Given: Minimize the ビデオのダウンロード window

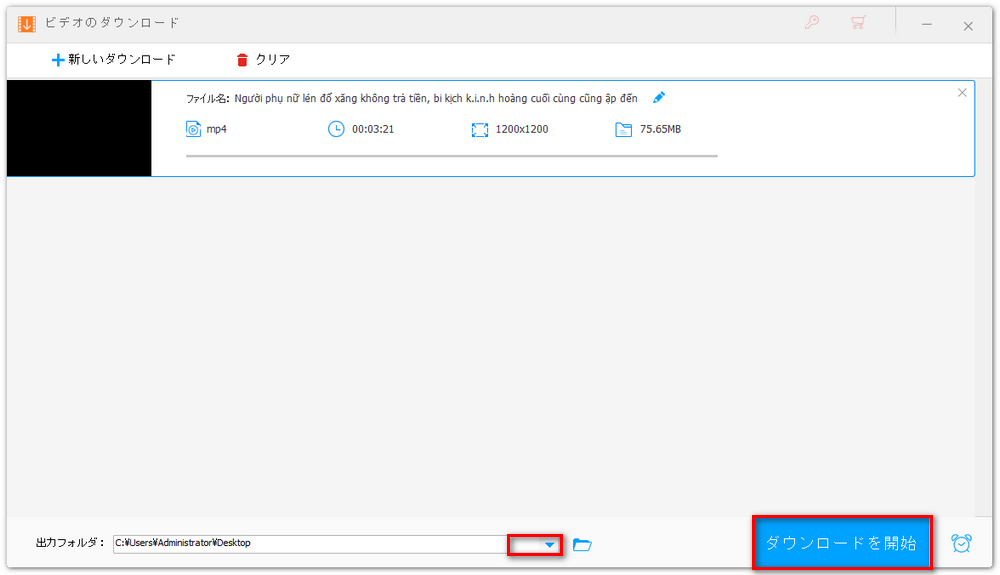Looking at the screenshot, I should [x=927, y=25].
